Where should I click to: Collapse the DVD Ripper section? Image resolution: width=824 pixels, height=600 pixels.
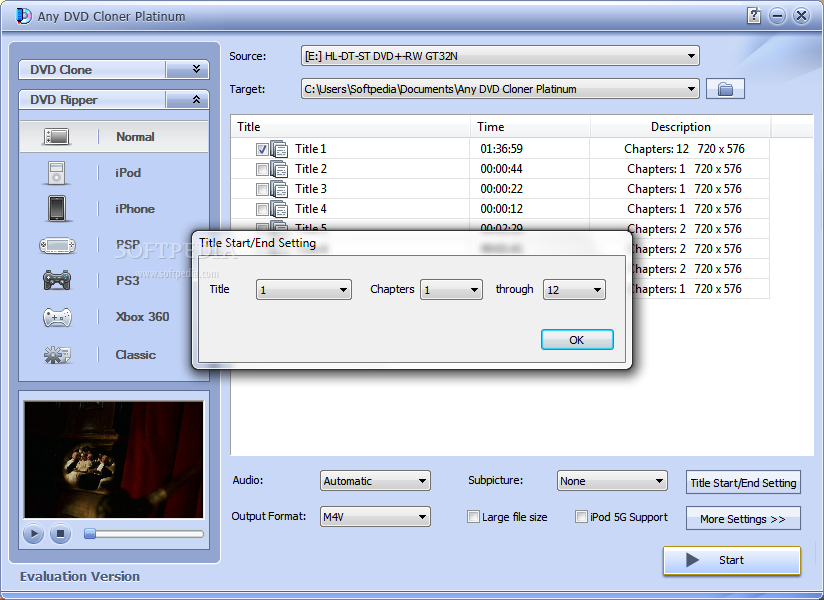[x=197, y=99]
